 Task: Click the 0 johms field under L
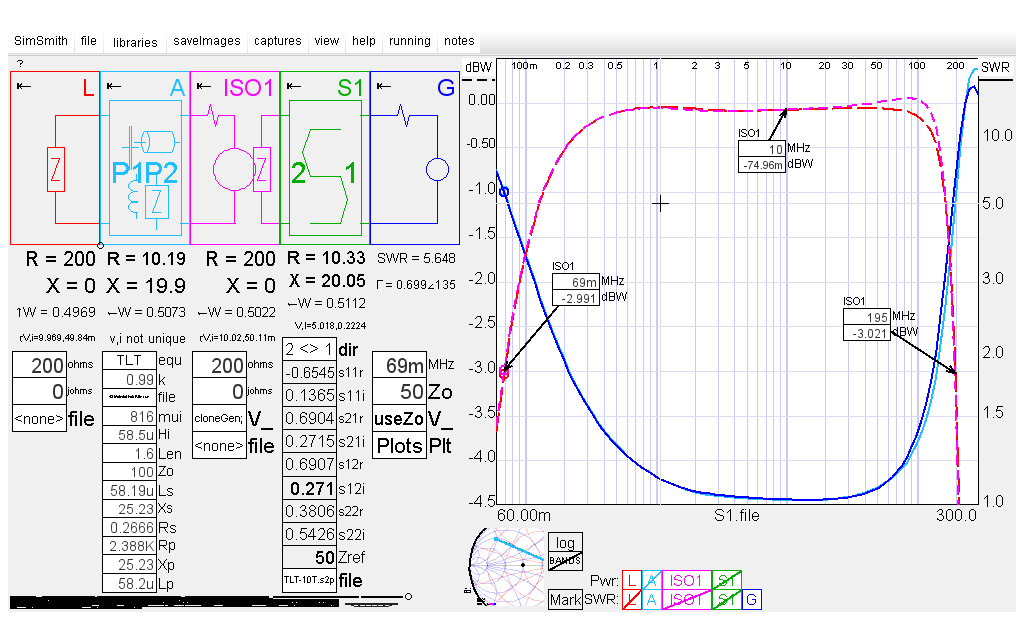[x=39, y=391]
